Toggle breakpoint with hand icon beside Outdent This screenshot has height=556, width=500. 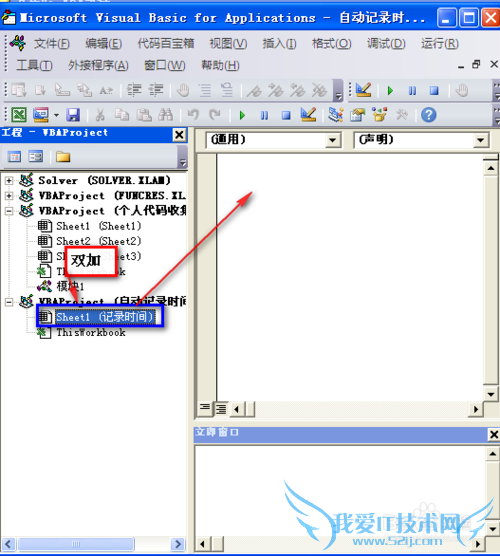183,90
